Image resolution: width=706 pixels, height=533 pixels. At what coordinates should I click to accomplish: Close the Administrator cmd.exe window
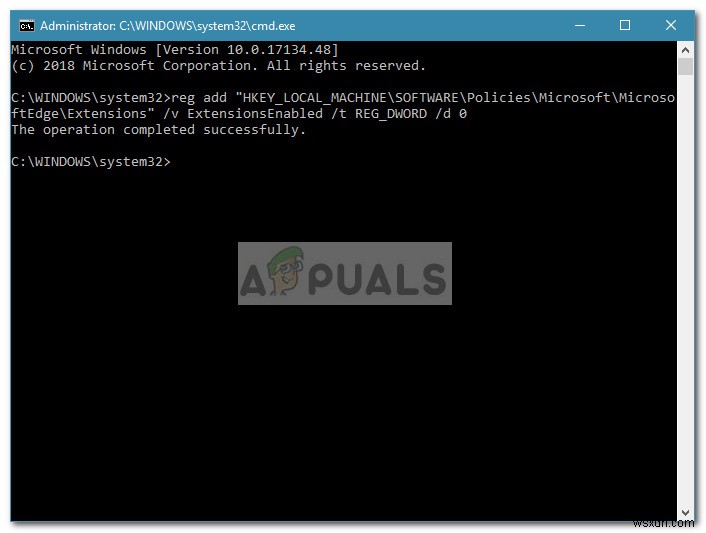(x=670, y=25)
